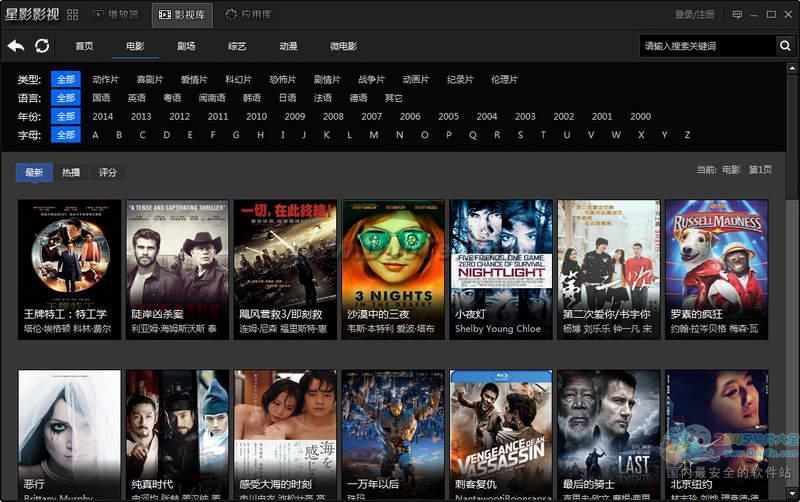The image size is (800, 502).
Task: Filter movies by year 2005
Action: coord(448,116)
